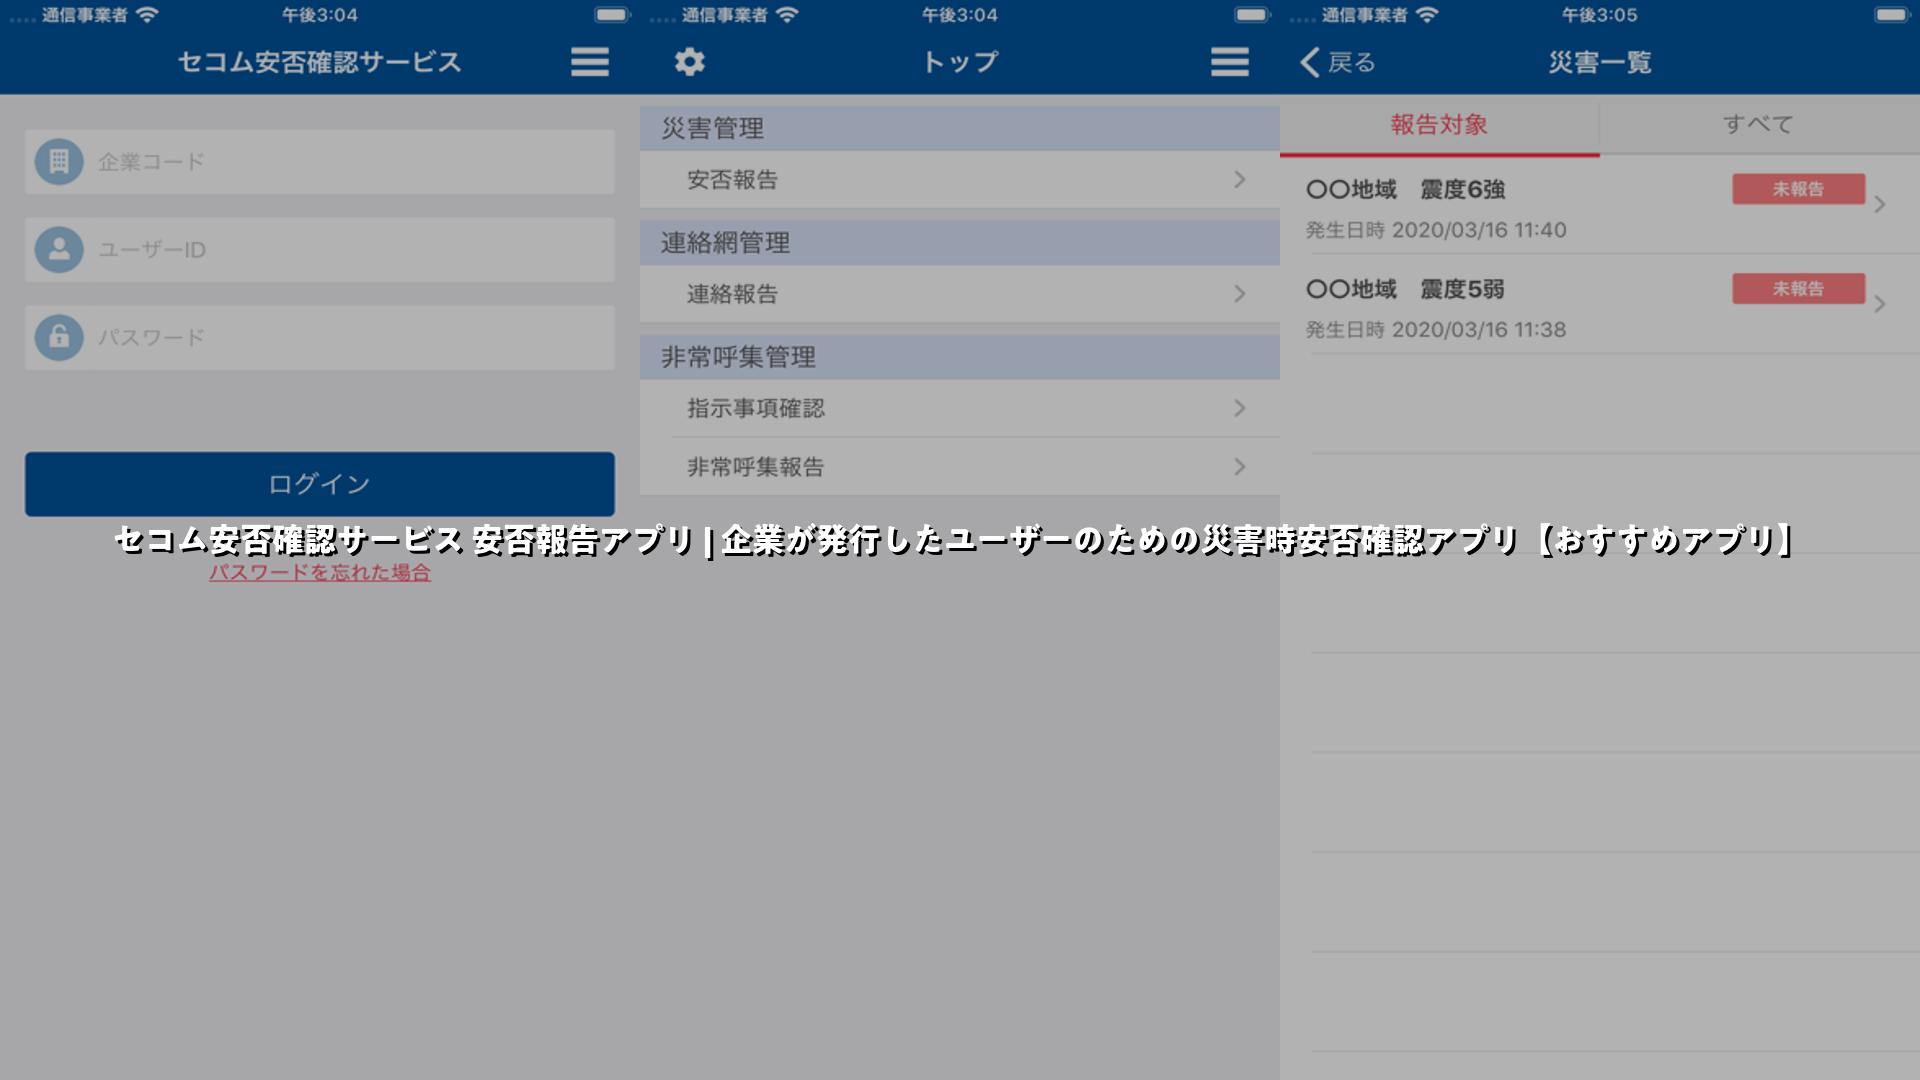
Task: Switch to the 報告対象 tab
Action: (1439, 126)
